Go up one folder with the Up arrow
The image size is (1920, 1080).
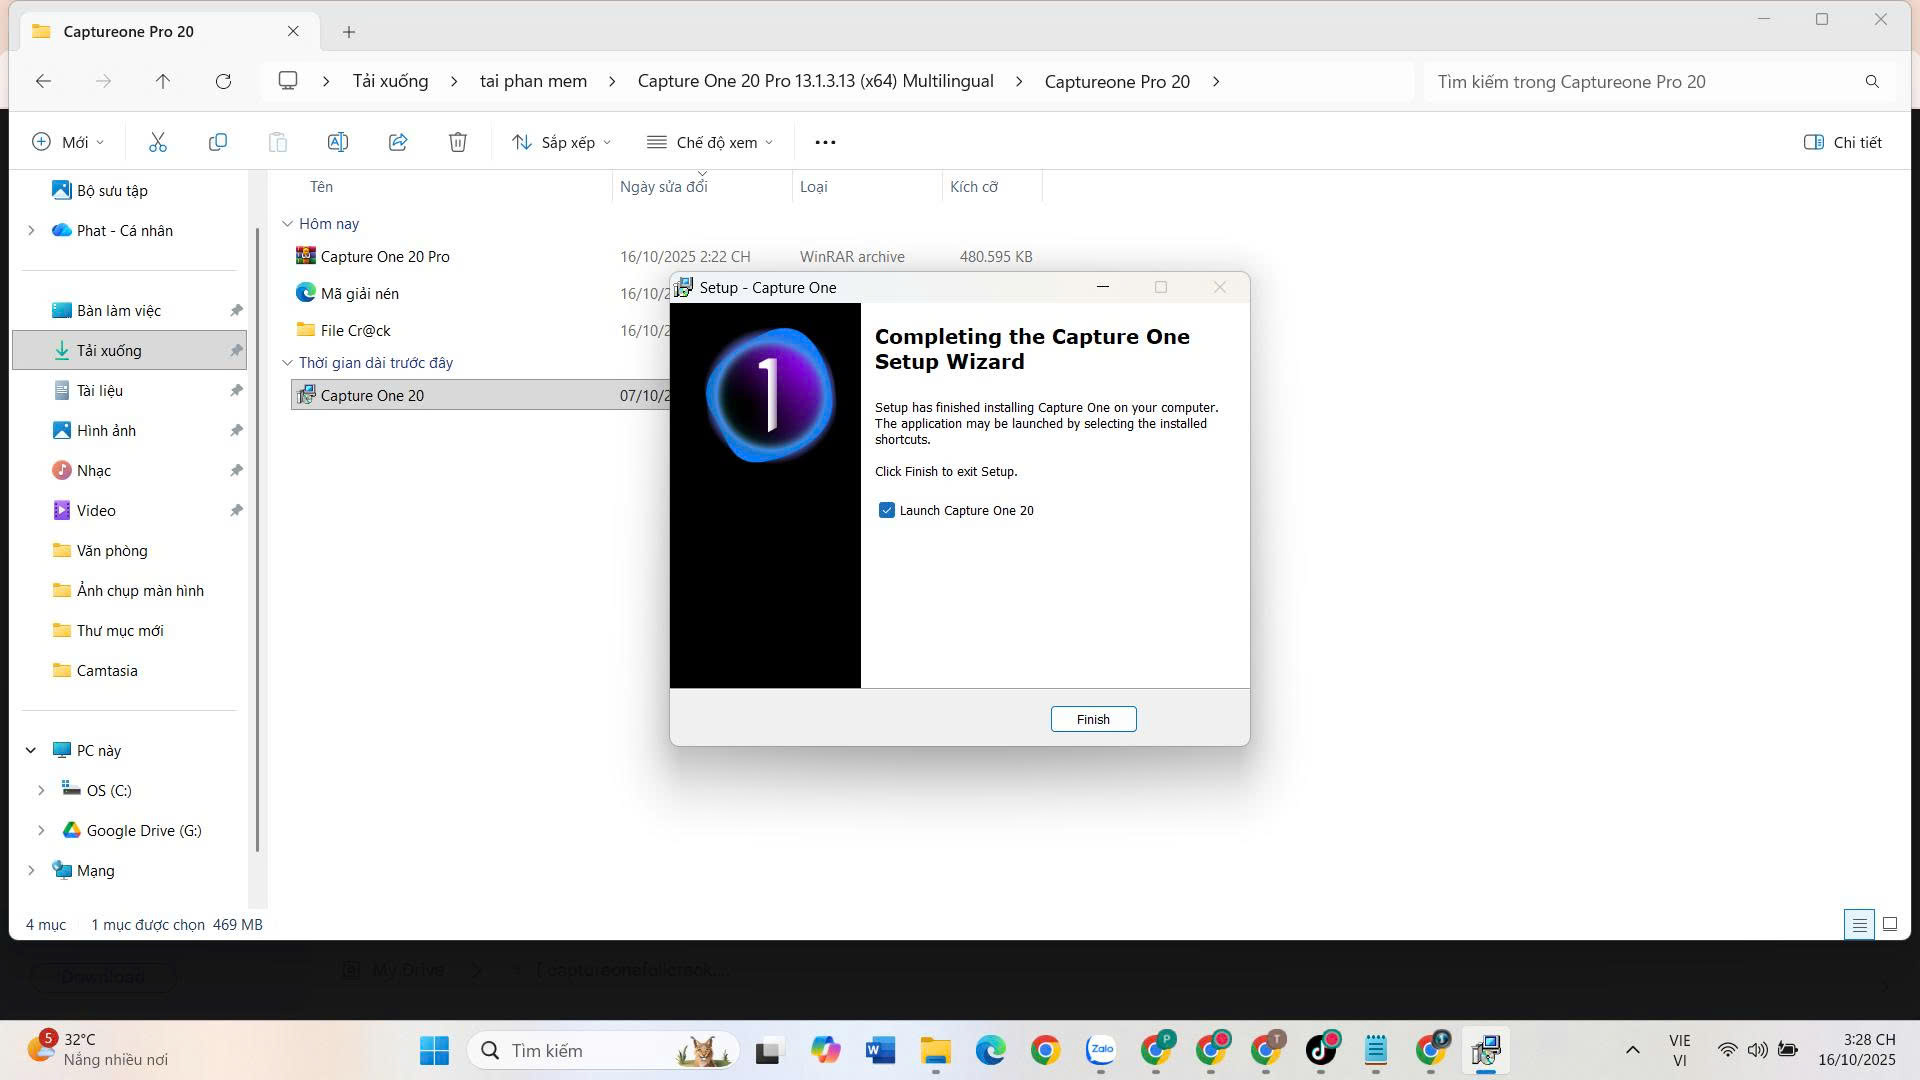pos(163,82)
